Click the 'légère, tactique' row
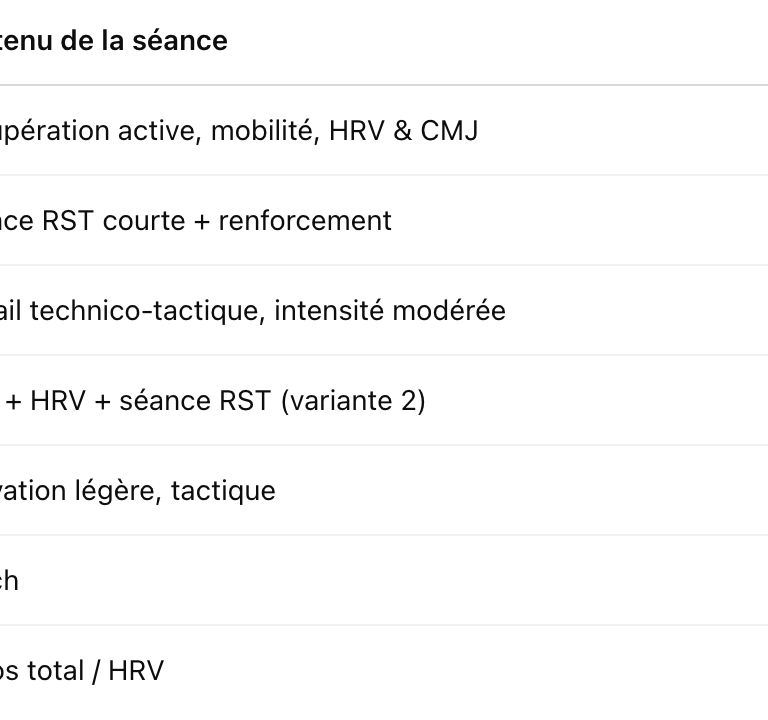 [136, 491]
